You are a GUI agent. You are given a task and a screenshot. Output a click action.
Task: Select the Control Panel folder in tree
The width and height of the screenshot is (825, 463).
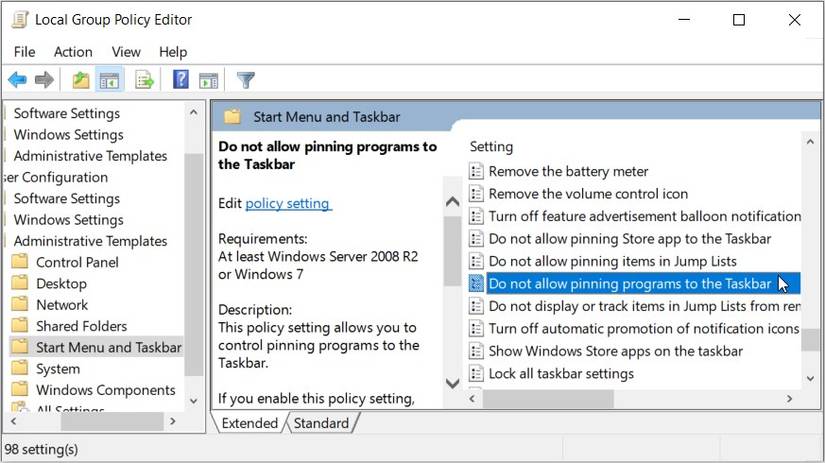tap(77, 262)
